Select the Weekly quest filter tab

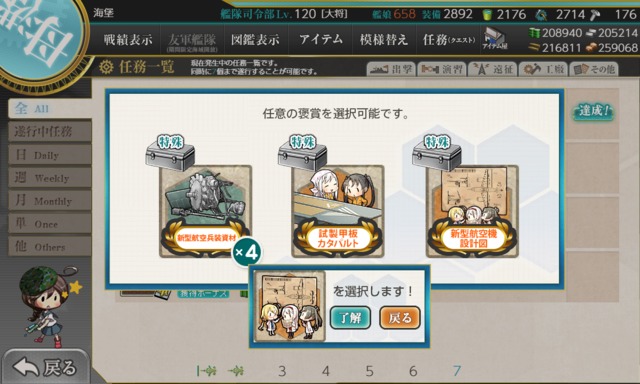(49, 178)
